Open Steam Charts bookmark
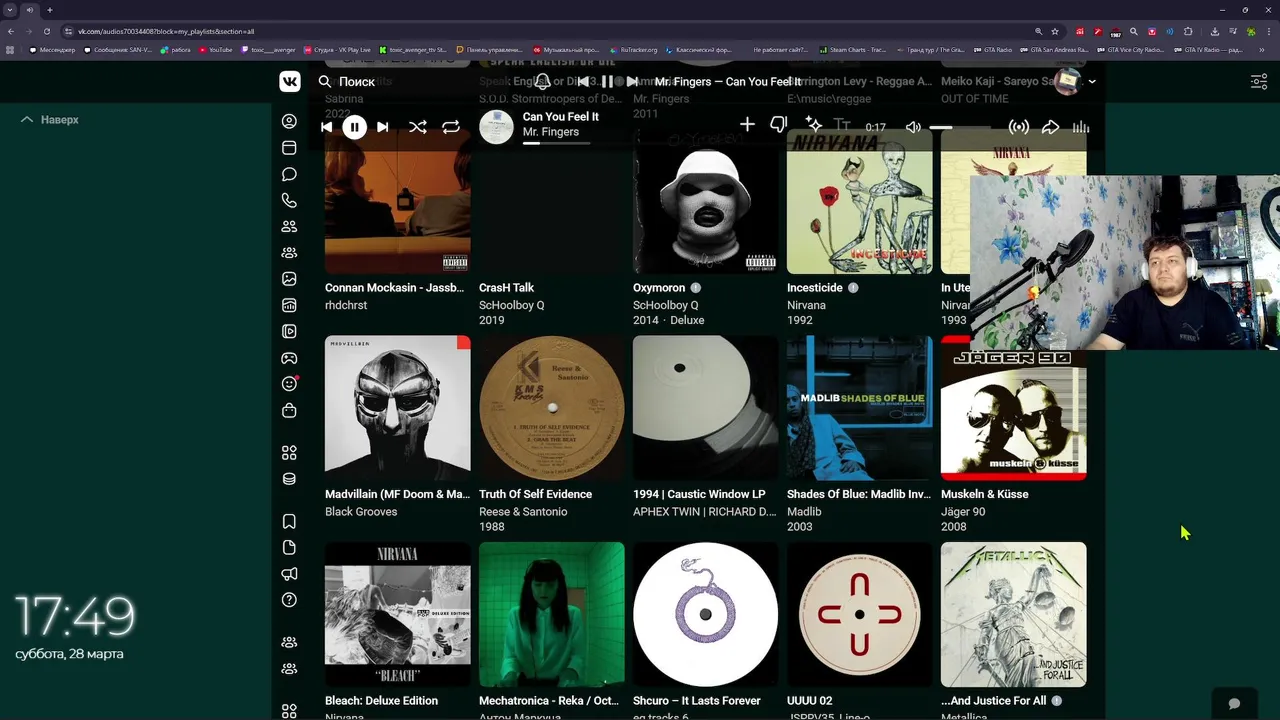 click(x=853, y=50)
